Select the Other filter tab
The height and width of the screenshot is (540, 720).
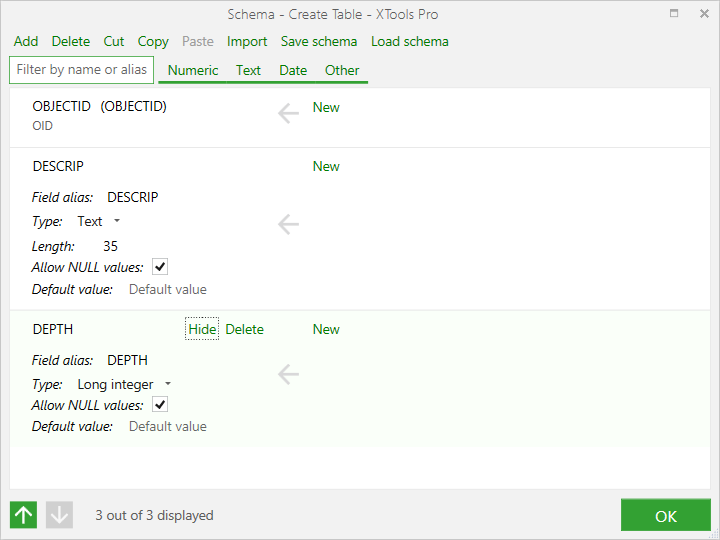click(342, 70)
